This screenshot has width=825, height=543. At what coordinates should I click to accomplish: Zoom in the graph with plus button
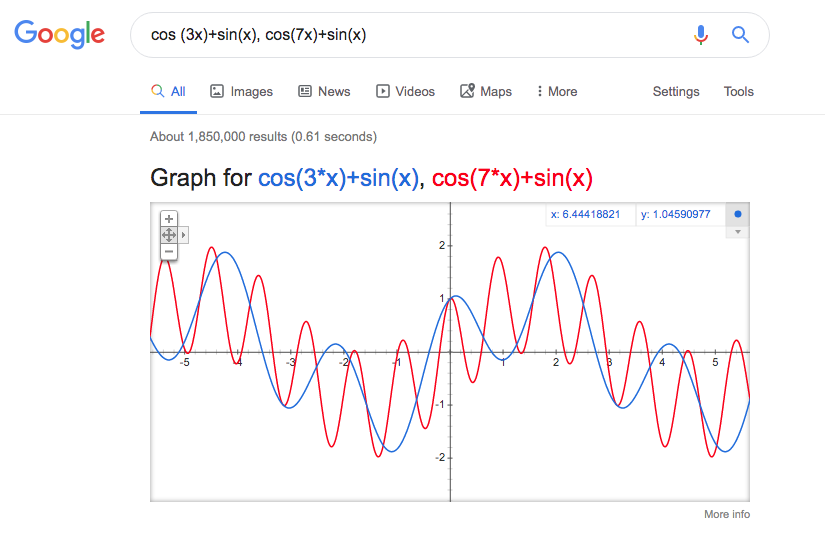169,218
